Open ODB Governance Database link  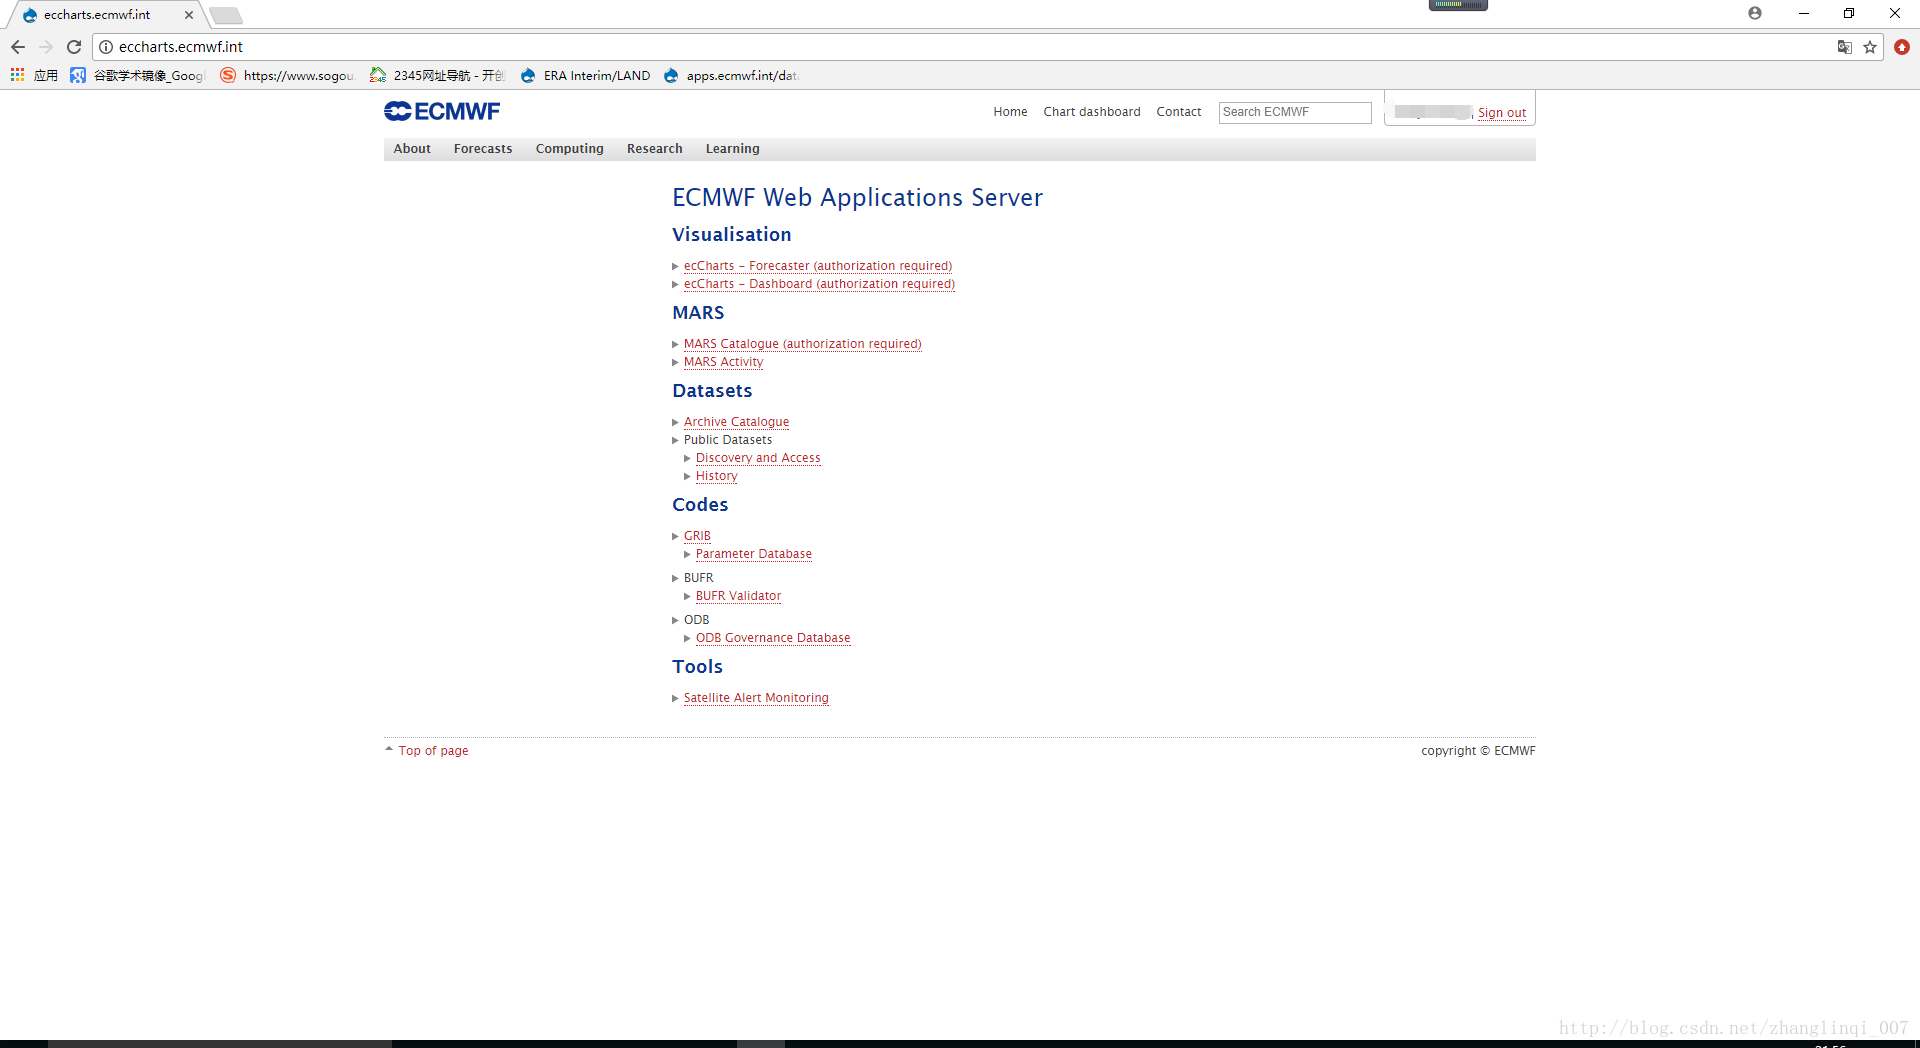pyautogui.click(x=773, y=638)
